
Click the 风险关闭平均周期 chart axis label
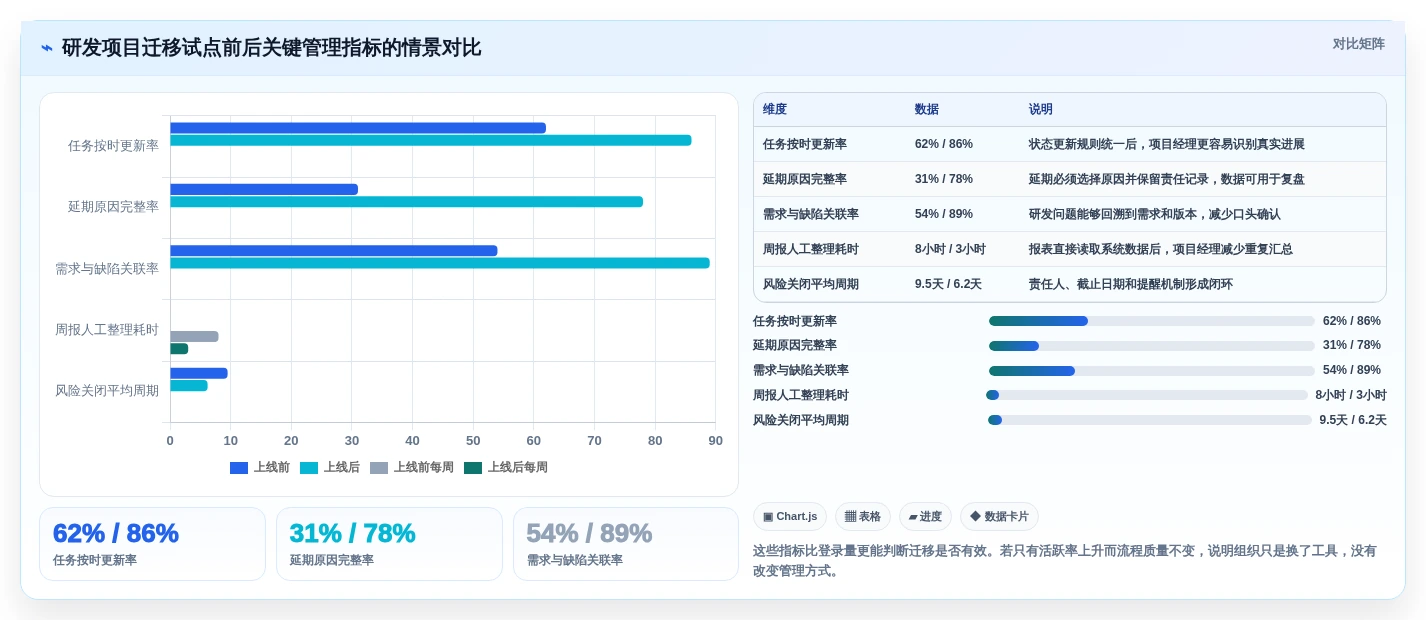click(x=107, y=391)
